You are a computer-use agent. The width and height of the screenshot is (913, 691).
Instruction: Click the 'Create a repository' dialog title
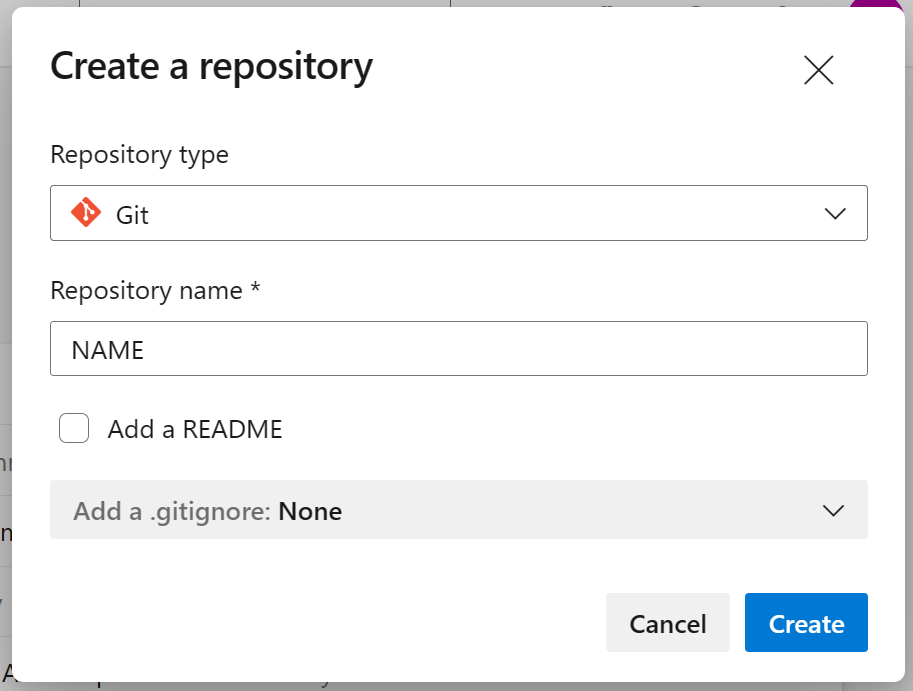click(x=211, y=67)
